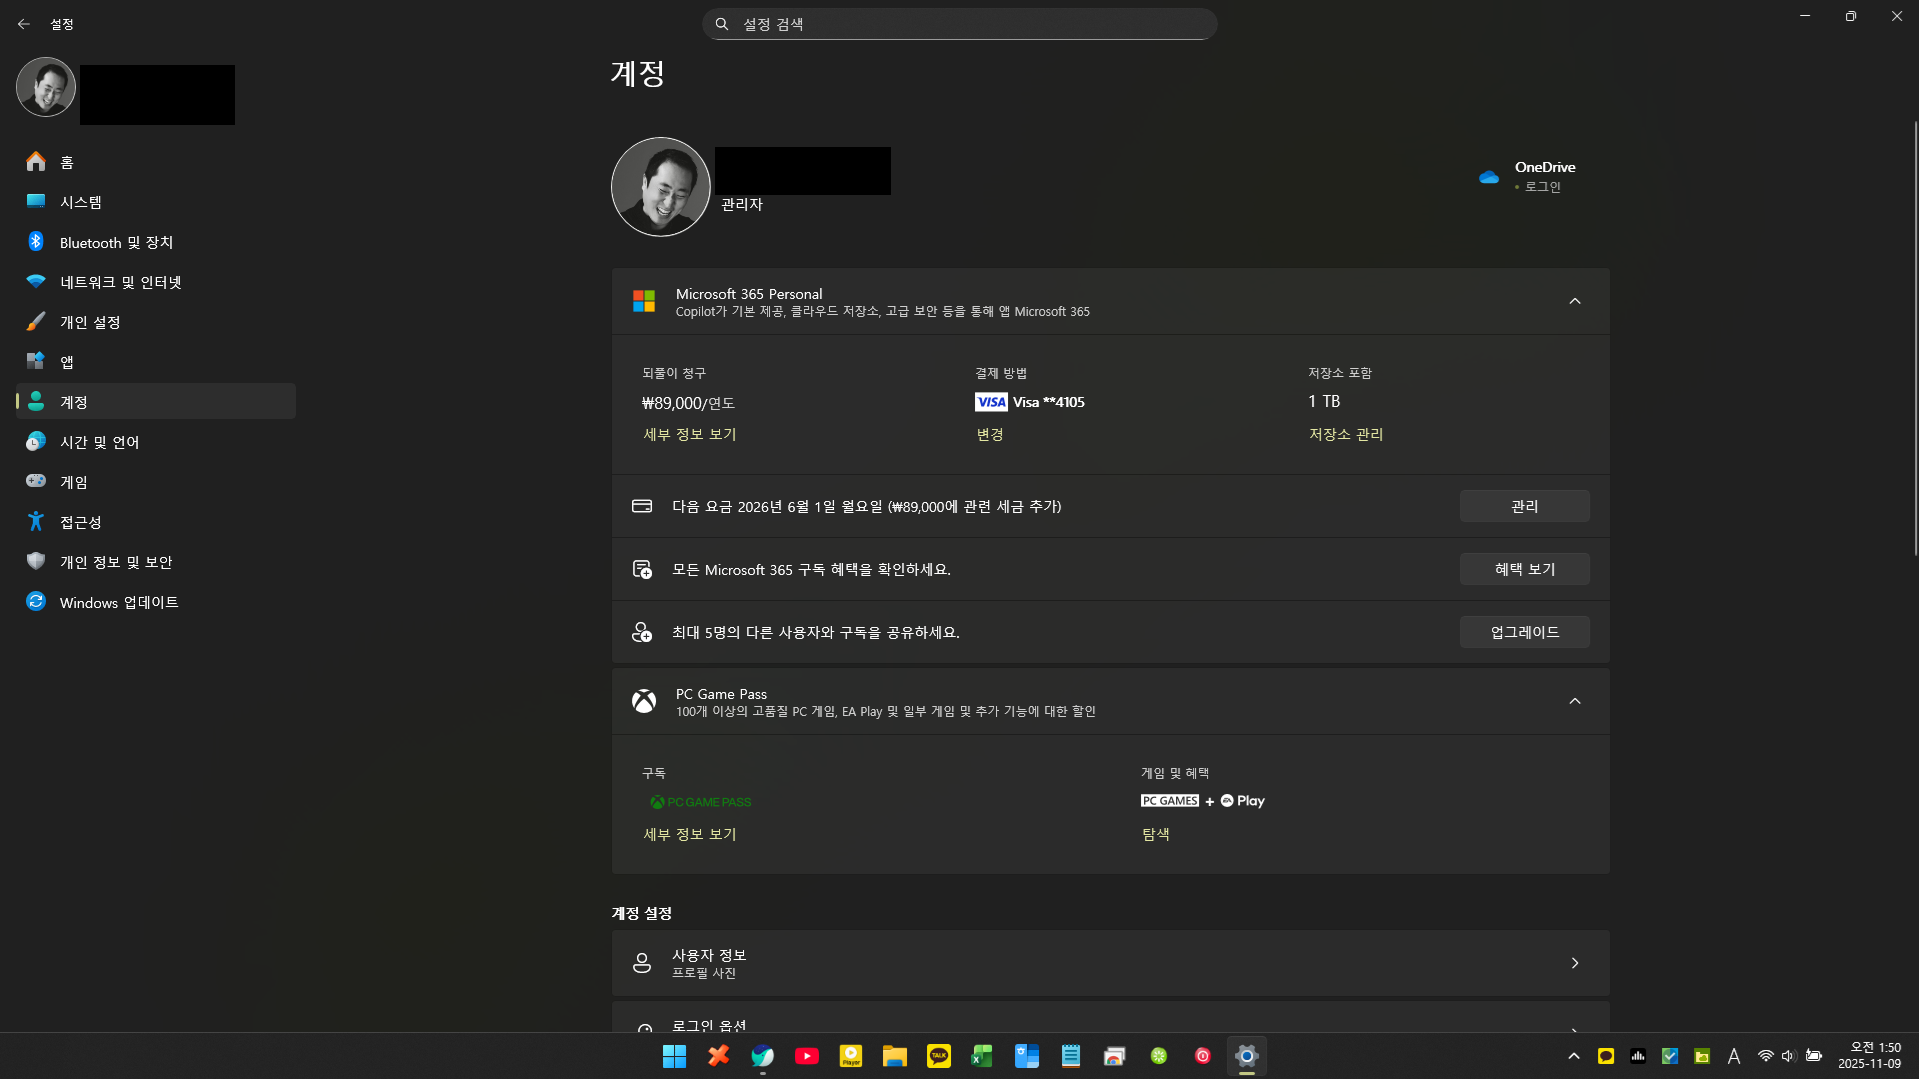Click the Windows Start button
Viewport: 1919px width, 1079px height.
click(x=674, y=1056)
